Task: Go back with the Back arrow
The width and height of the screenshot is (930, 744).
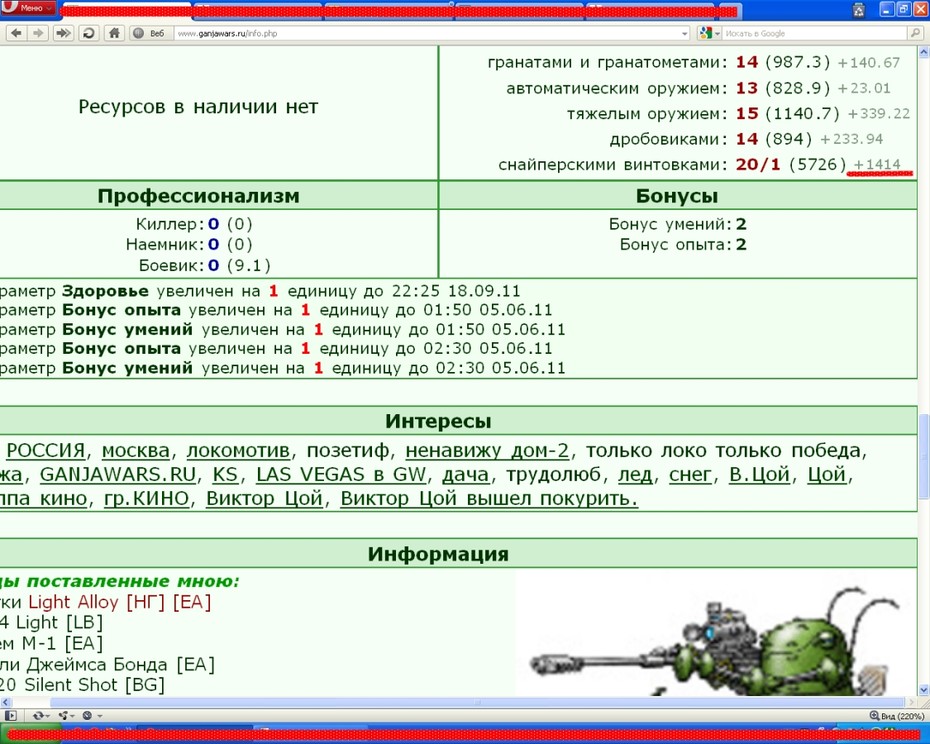Action: point(17,33)
